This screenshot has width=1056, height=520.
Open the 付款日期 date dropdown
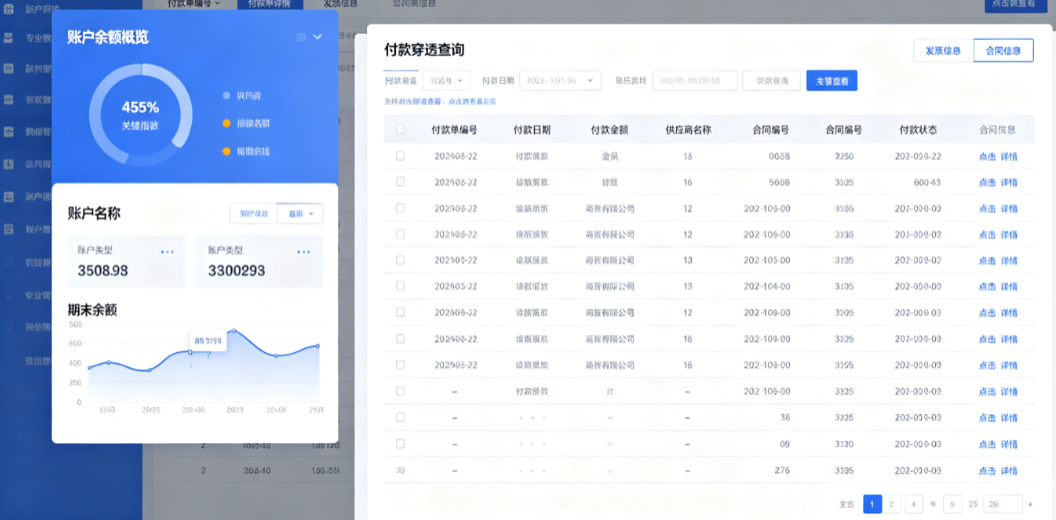(560, 80)
